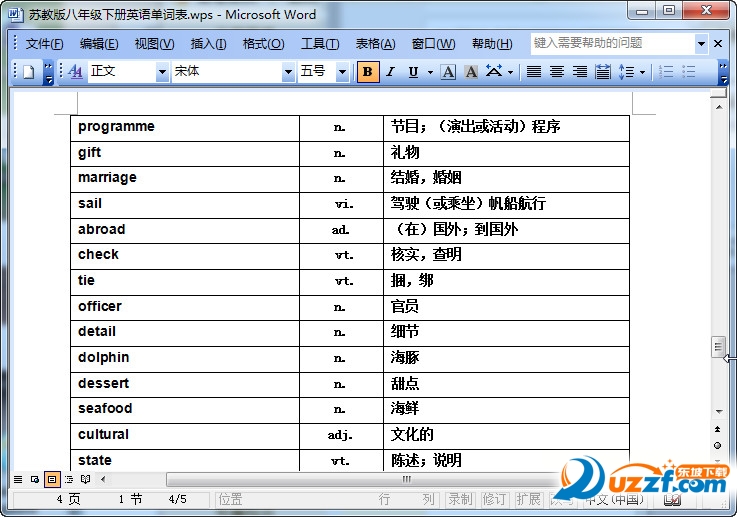Open the 插入(I) menu
The width and height of the screenshot is (737, 517).
(208, 44)
